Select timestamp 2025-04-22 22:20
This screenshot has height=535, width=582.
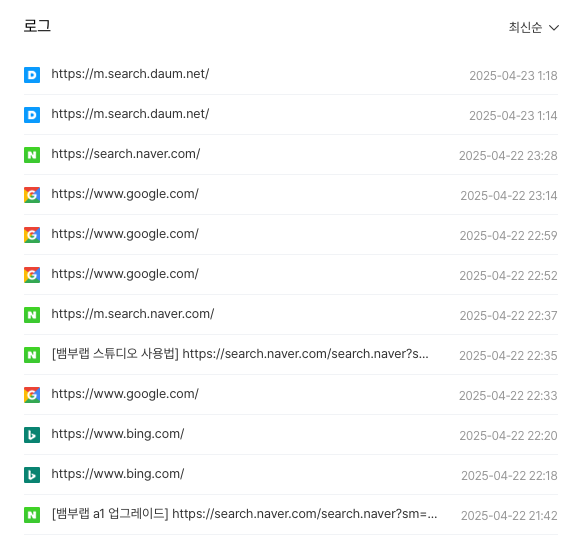pyautogui.click(x=509, y=436)
